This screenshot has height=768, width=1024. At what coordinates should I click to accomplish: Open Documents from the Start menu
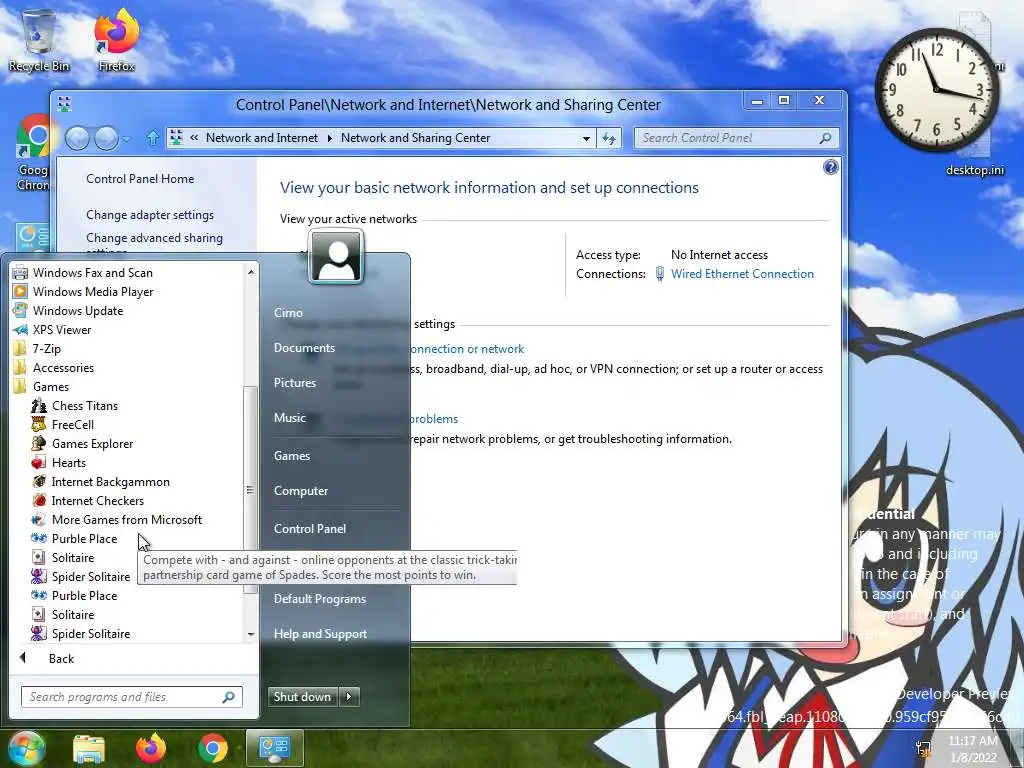coord(304,347)
